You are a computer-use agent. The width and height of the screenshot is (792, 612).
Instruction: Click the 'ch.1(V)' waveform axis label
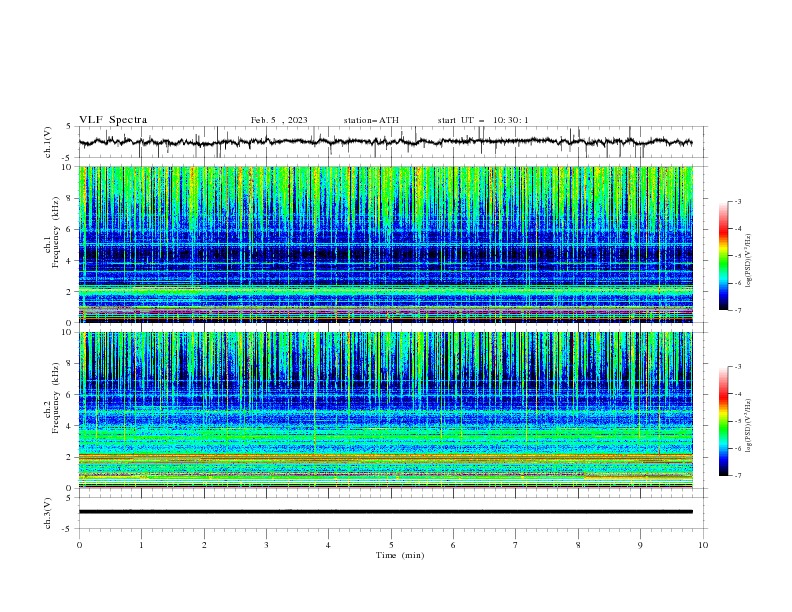pyautogui.click(x=48, y=142)
